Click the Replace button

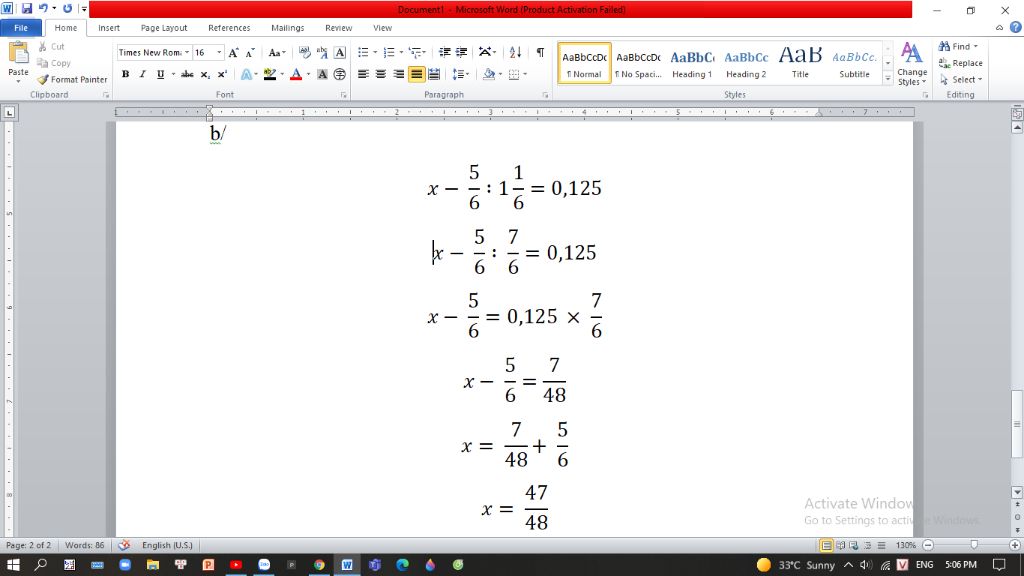[961, 63]
